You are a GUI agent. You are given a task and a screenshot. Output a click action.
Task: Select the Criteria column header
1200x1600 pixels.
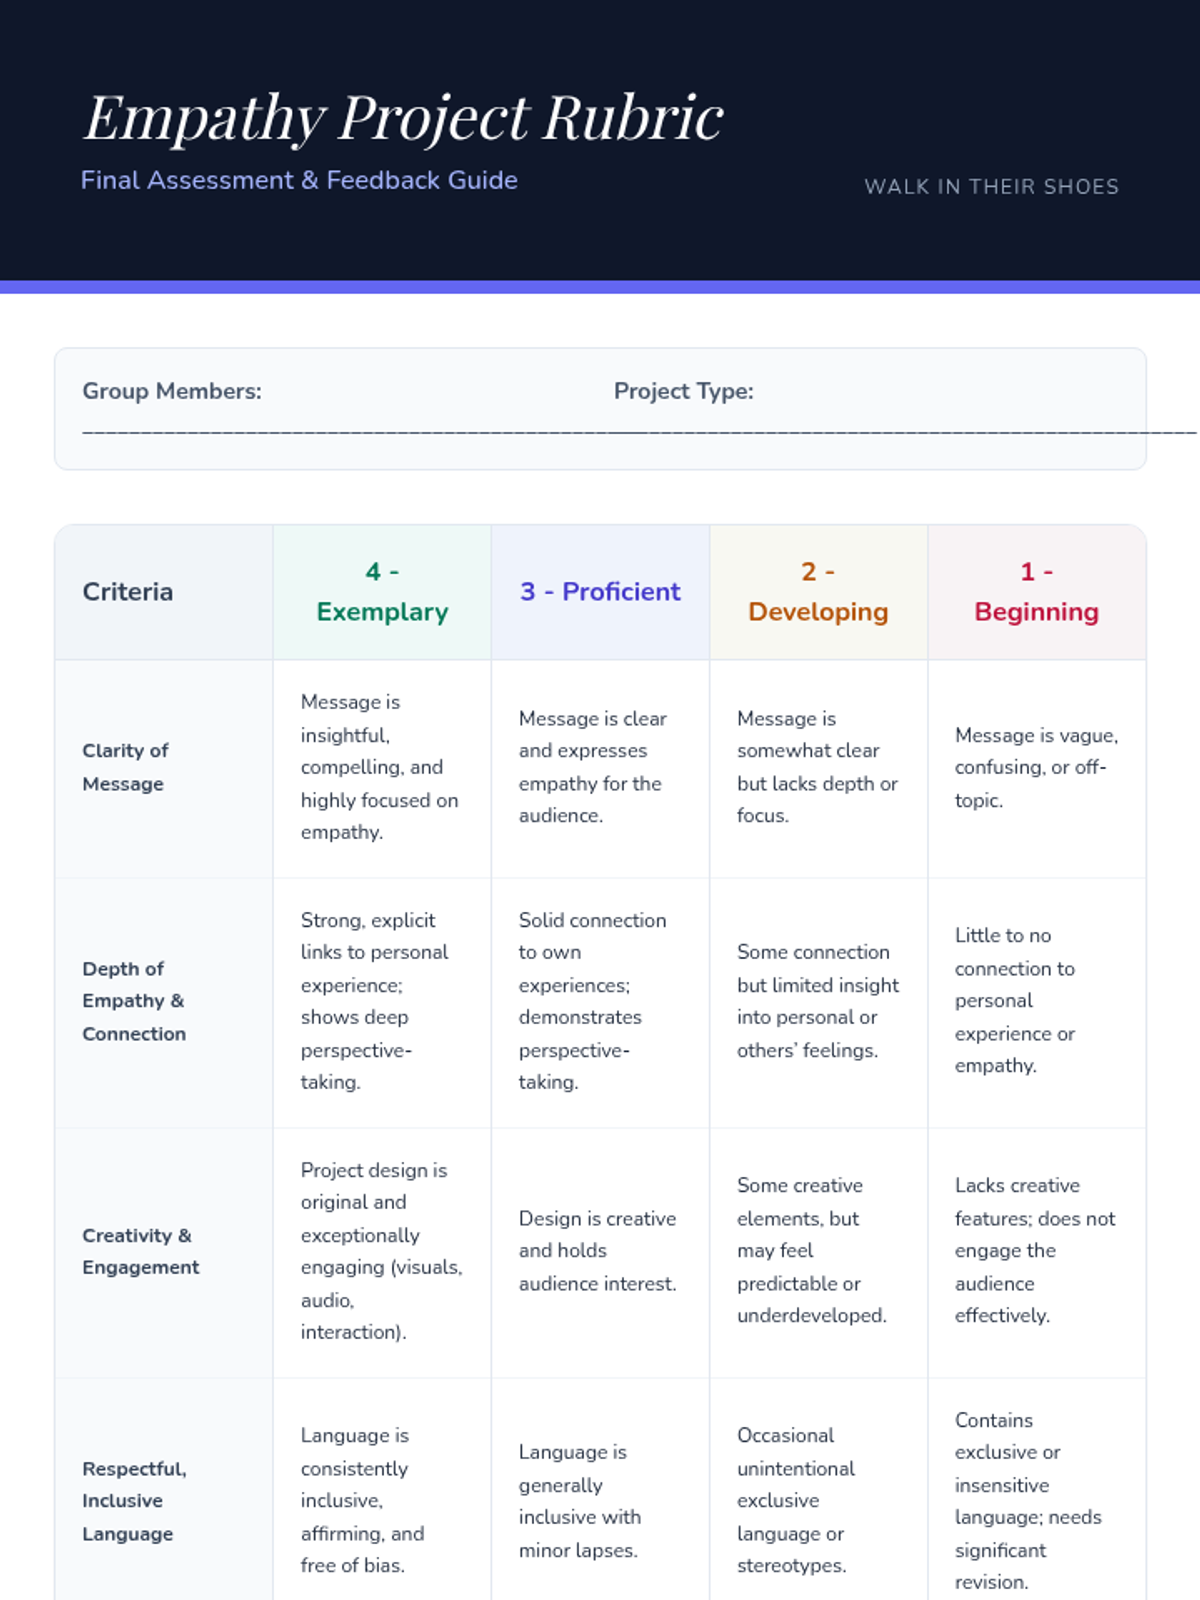click(x=128, y=592)
